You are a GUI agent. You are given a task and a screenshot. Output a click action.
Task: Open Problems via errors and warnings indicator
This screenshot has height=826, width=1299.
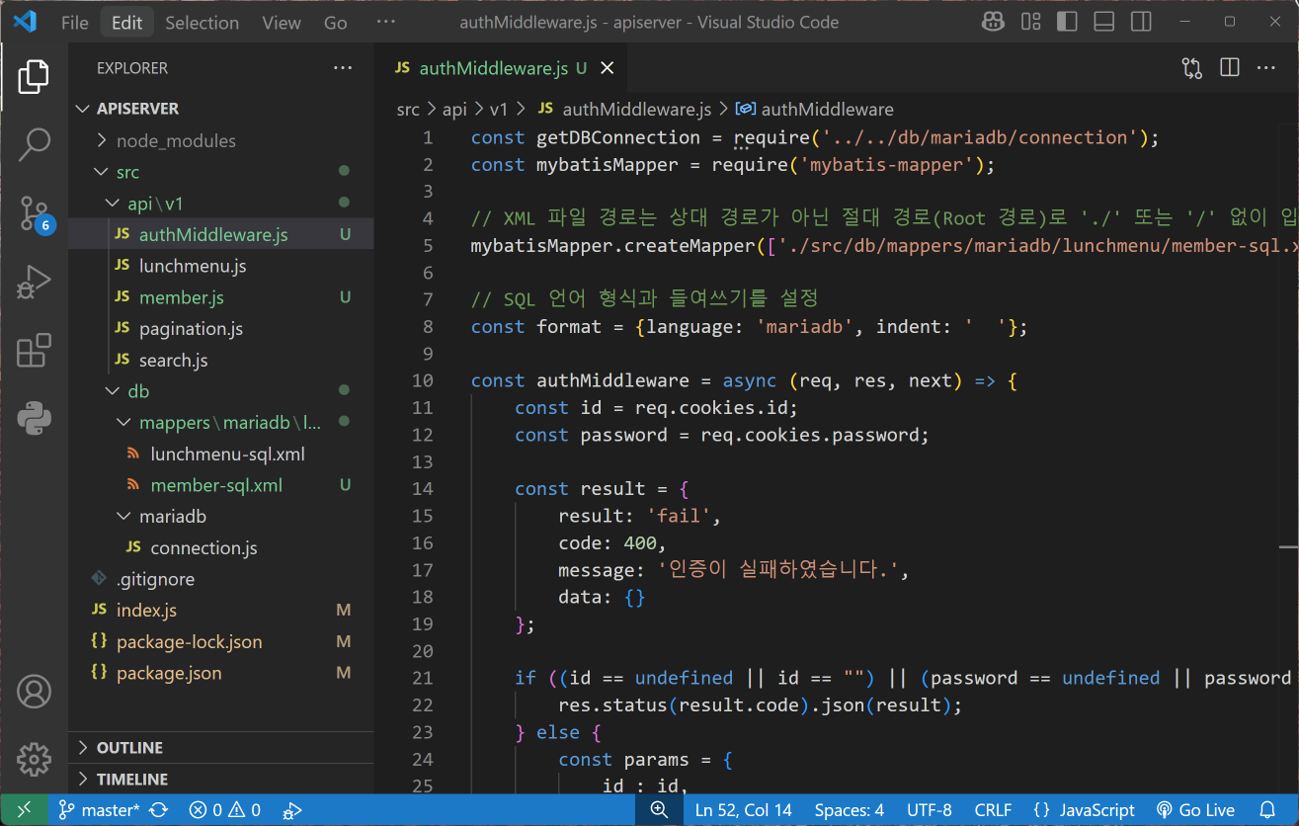coord(225,810)
